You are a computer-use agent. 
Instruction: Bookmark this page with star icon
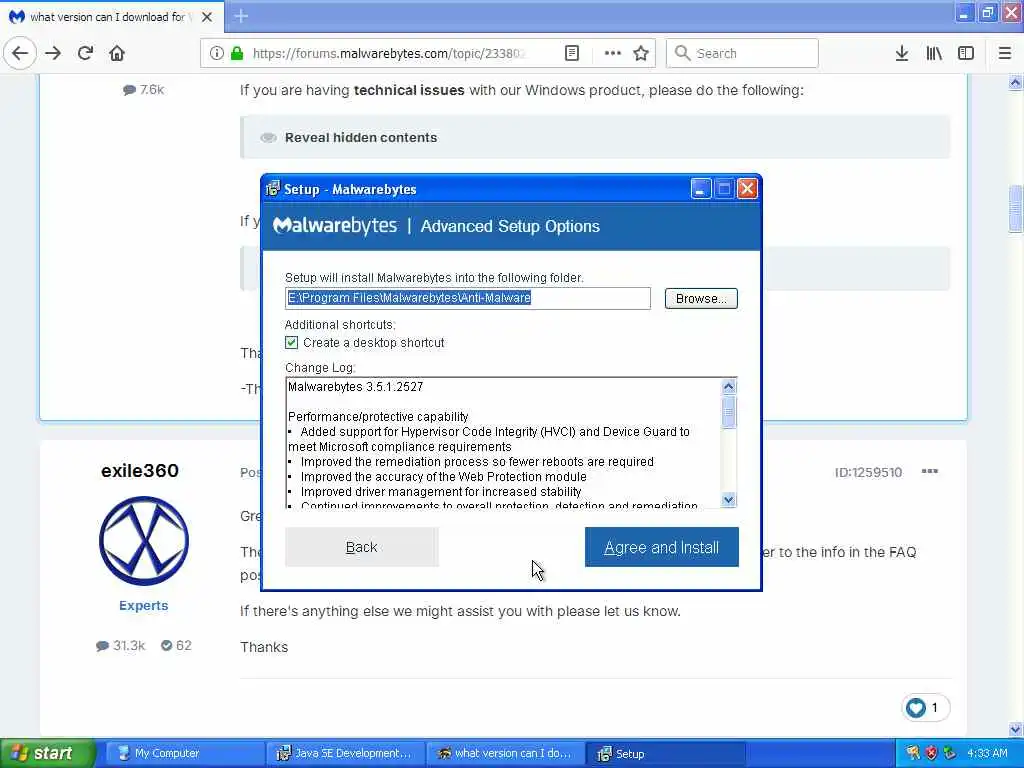tap(641, 53)
